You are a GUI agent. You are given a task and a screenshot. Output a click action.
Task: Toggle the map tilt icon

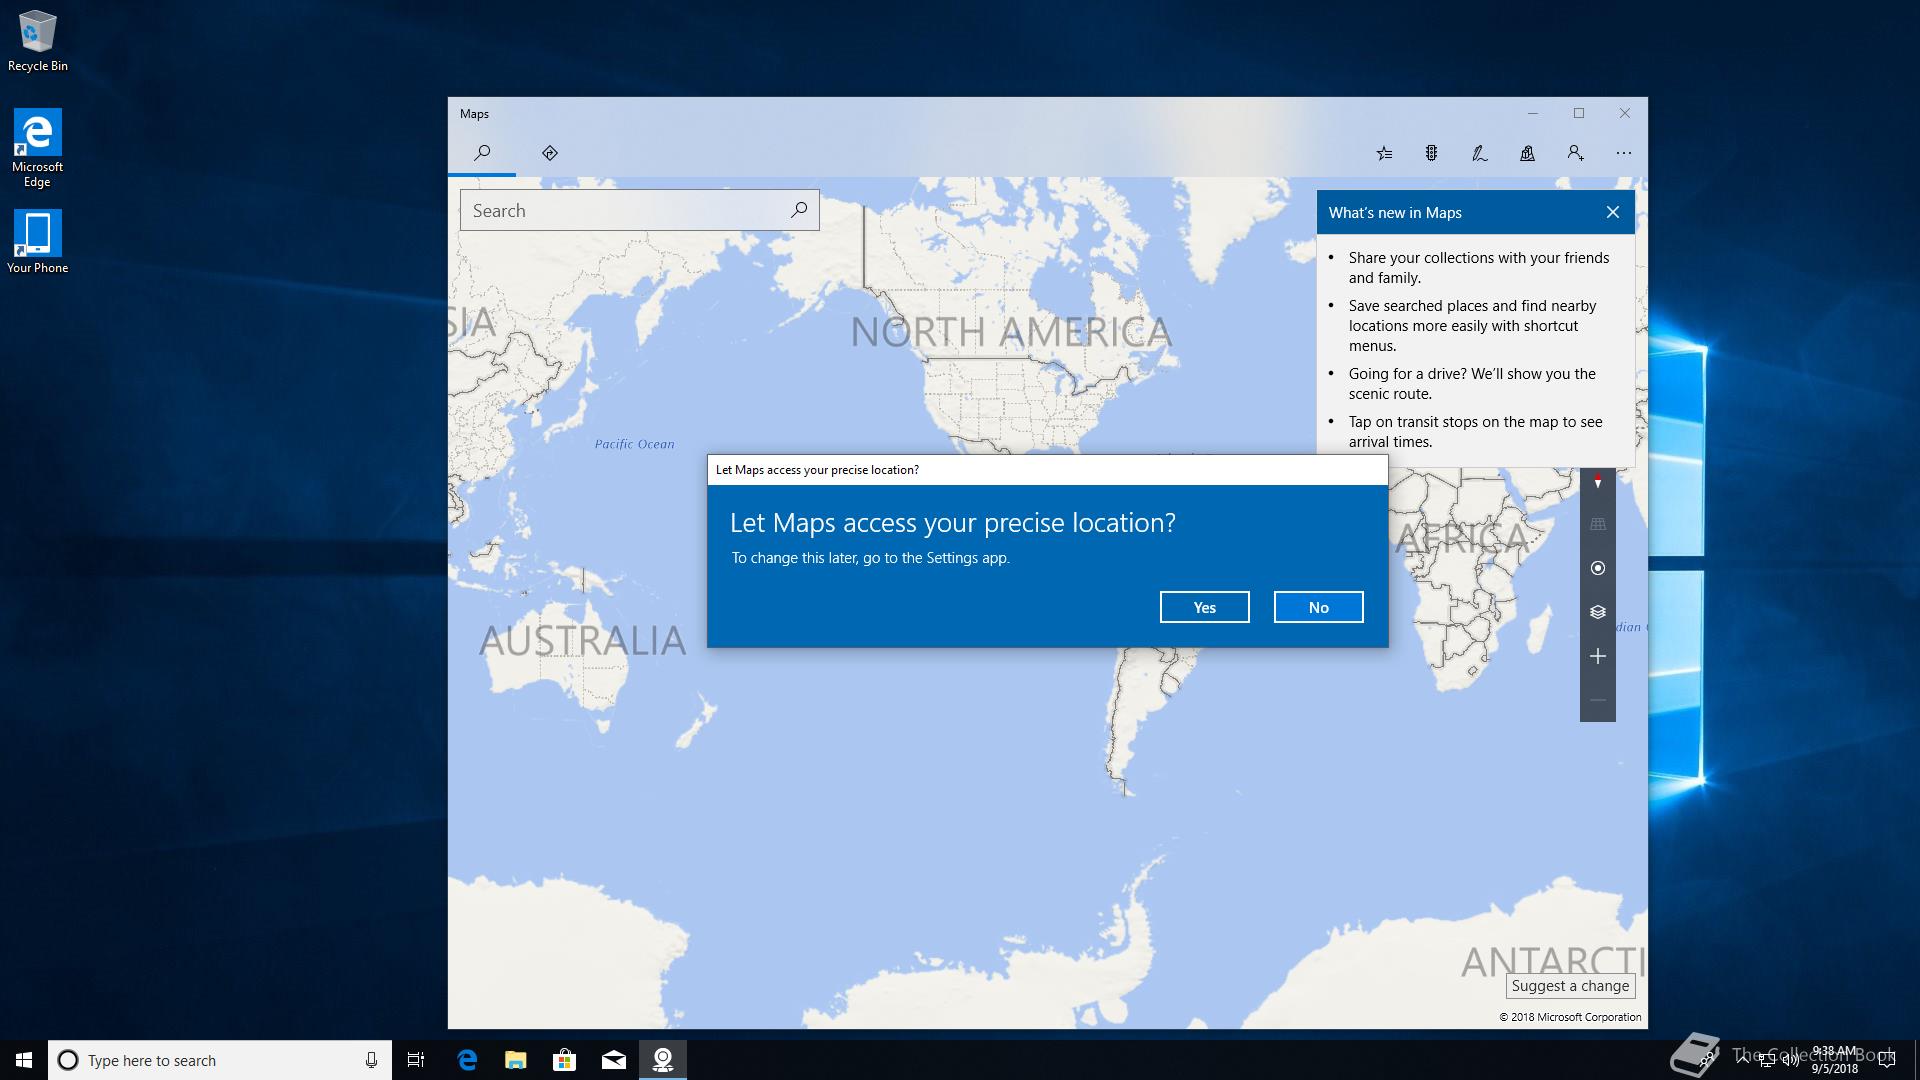pos(1597,524)
